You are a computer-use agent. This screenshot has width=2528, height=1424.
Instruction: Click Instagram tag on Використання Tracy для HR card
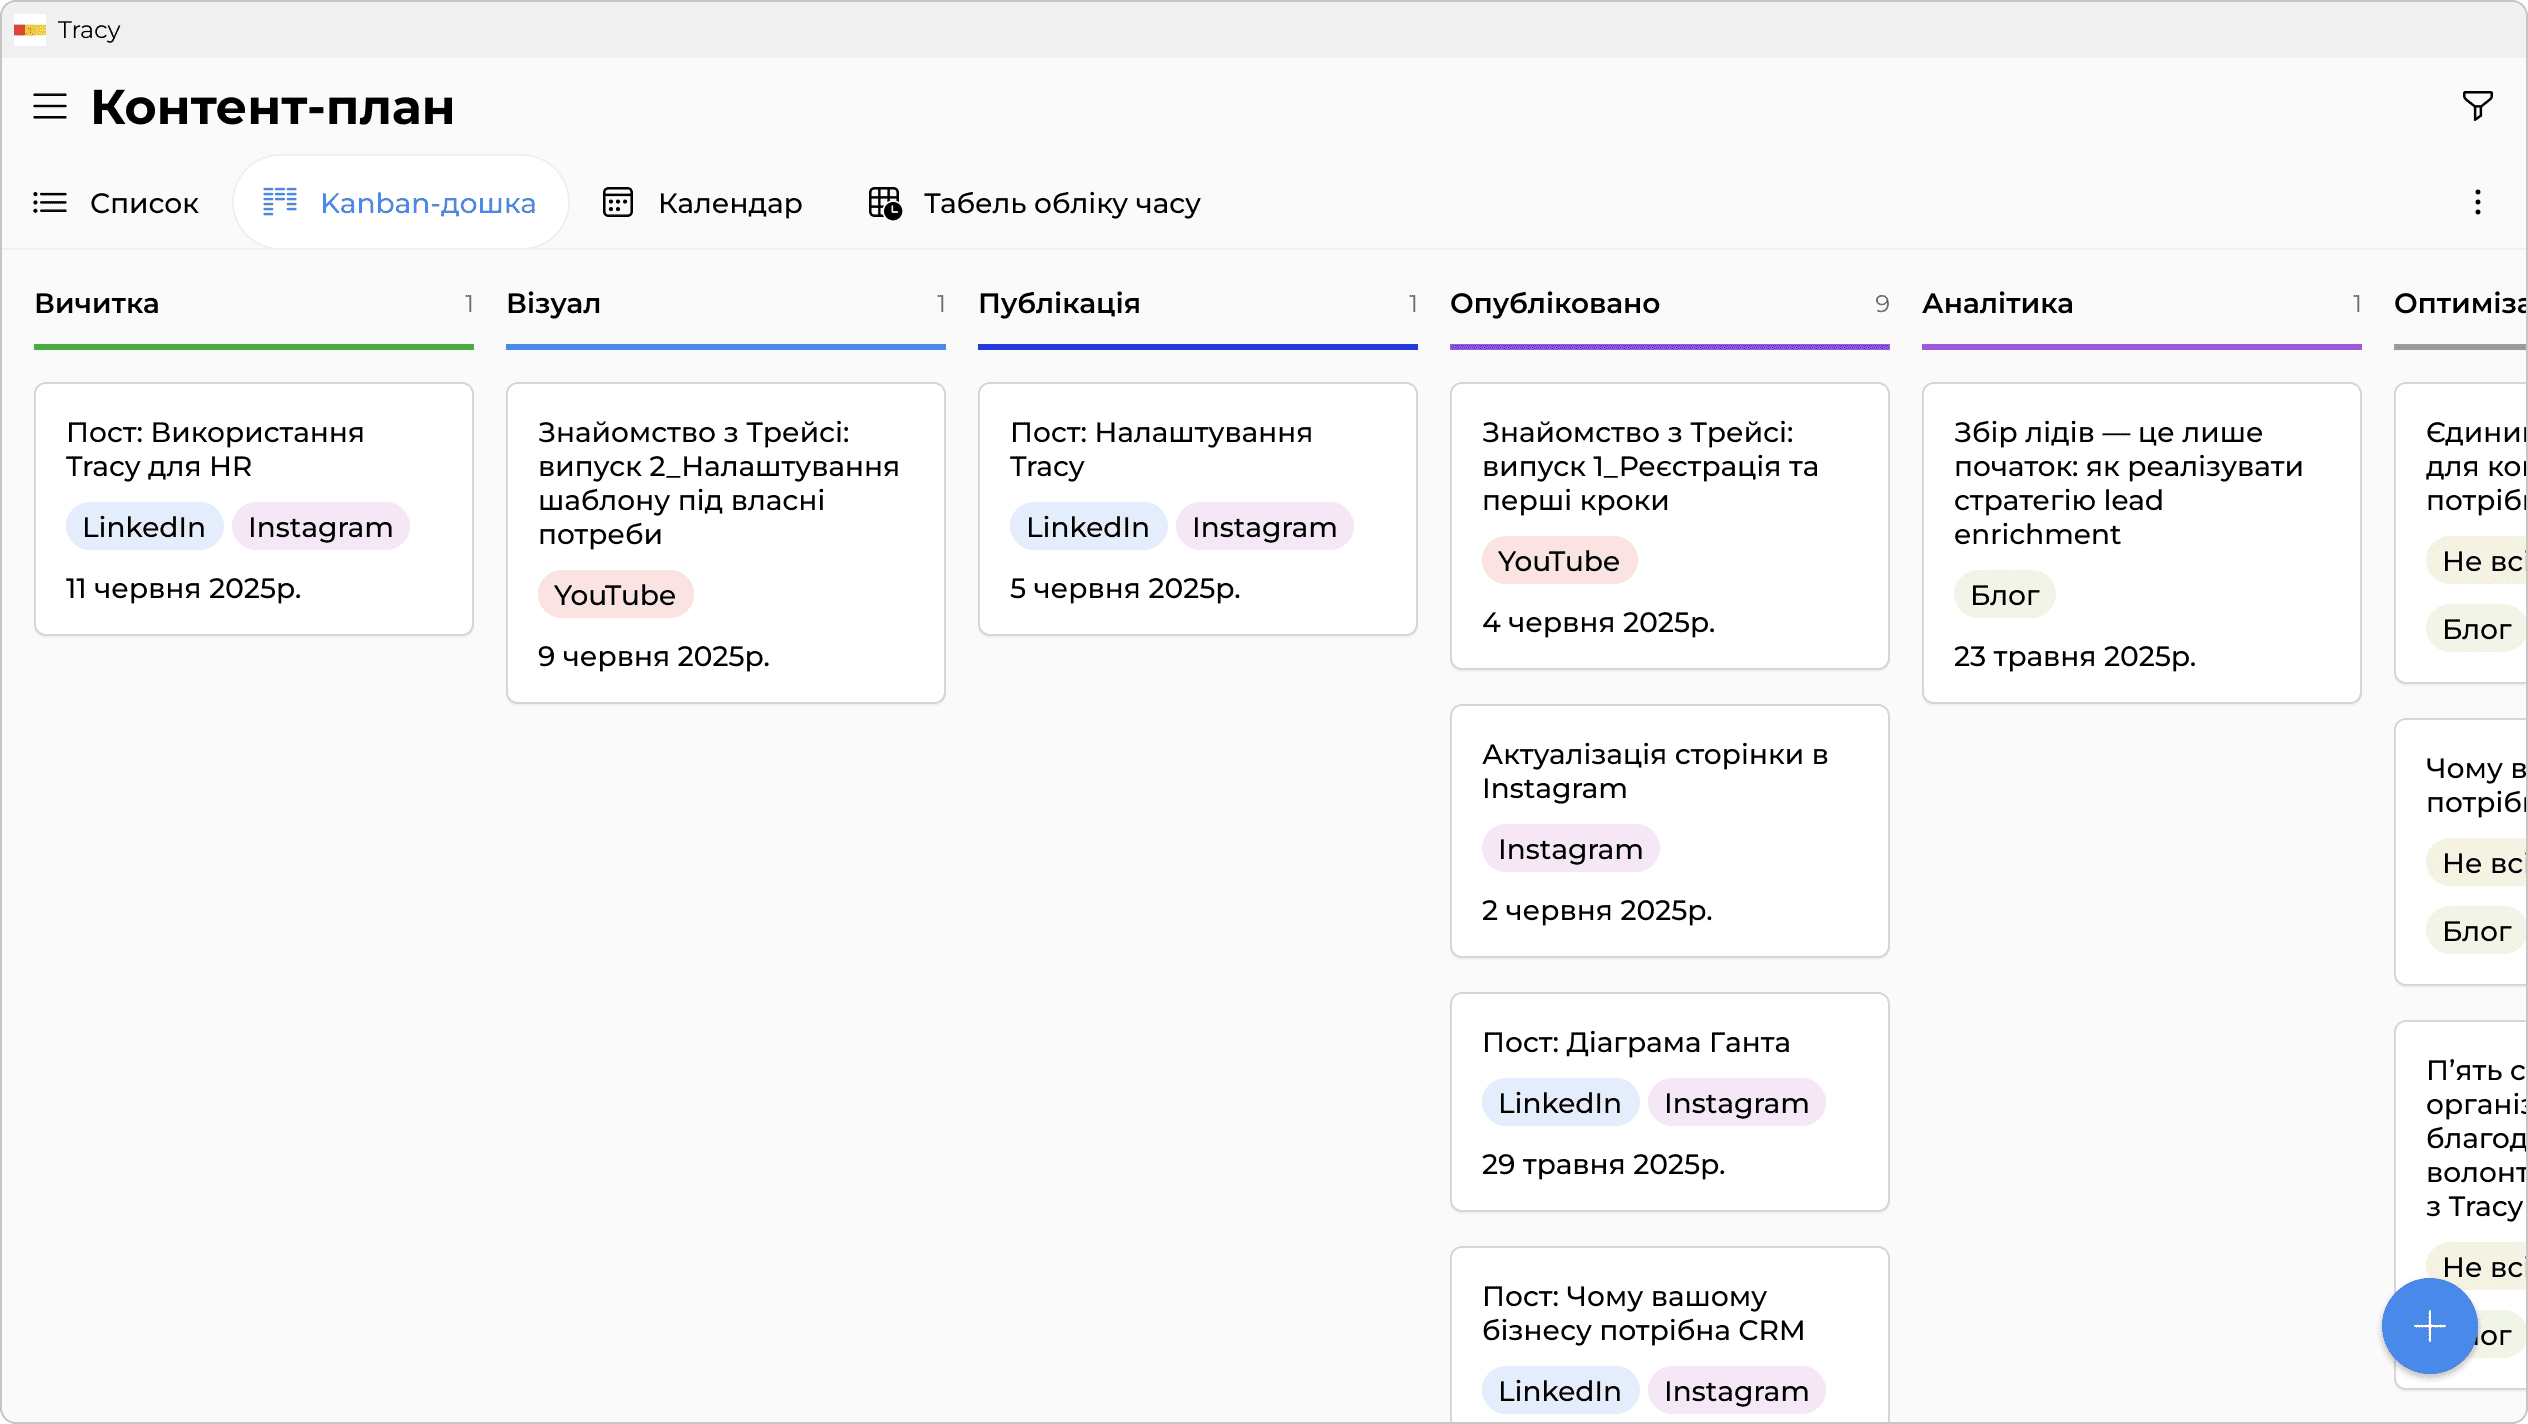point(321,527)
